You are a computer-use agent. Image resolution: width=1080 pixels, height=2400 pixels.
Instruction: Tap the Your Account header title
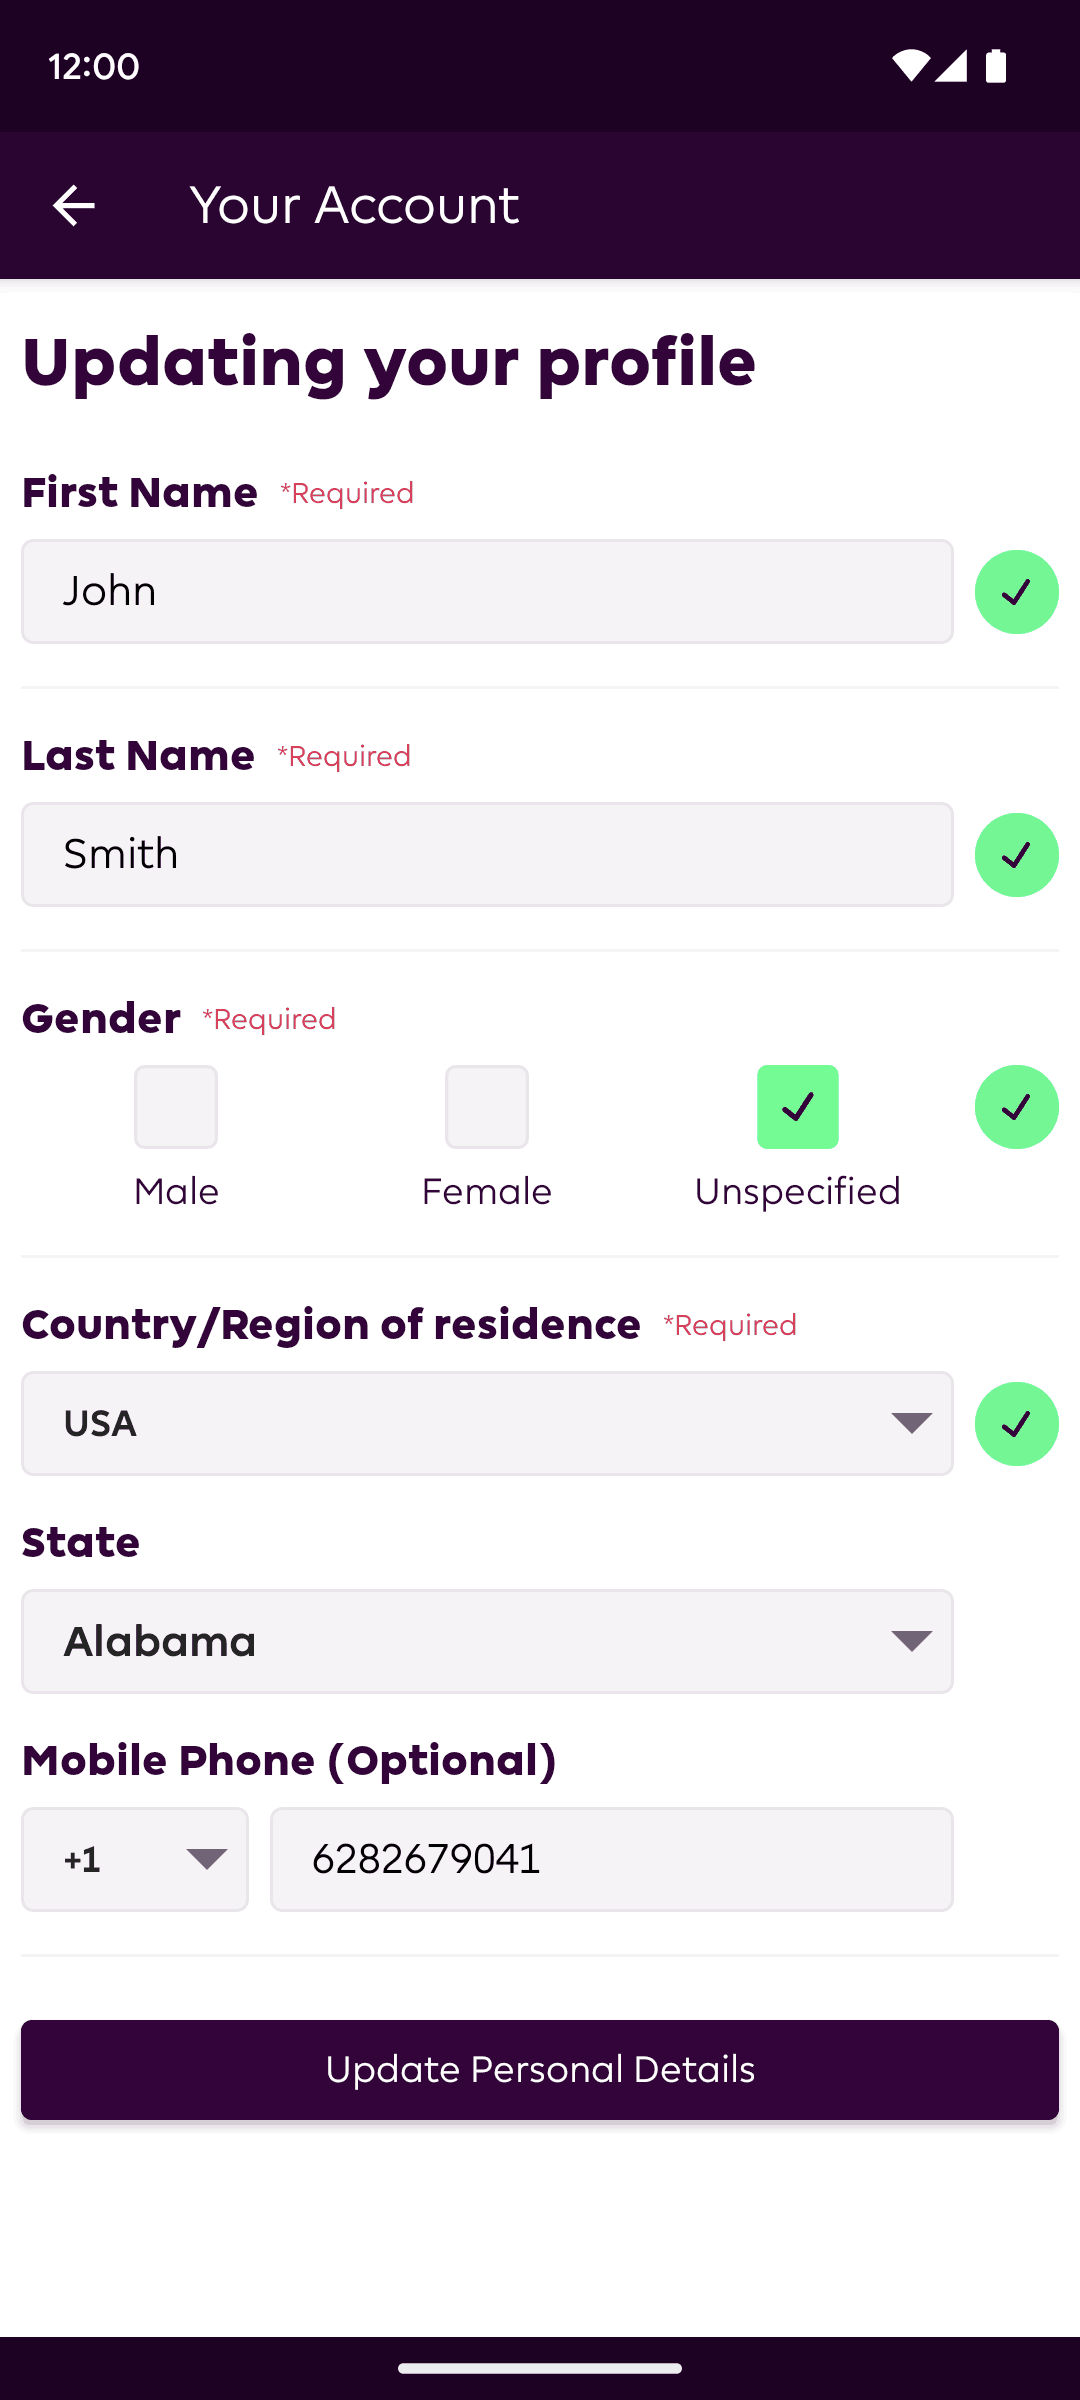click(355, 206)
